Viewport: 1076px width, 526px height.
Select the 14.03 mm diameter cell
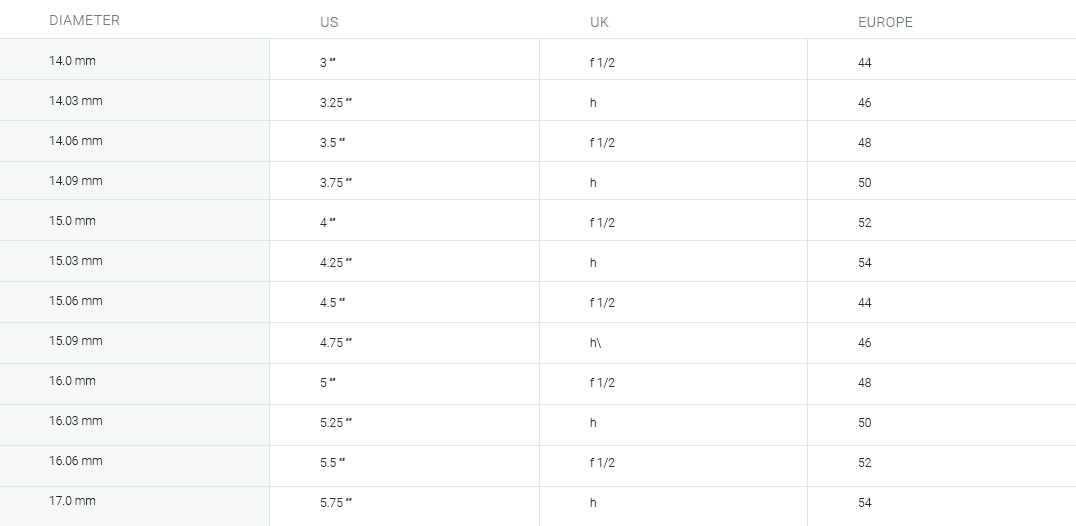[x=134, y=100]
